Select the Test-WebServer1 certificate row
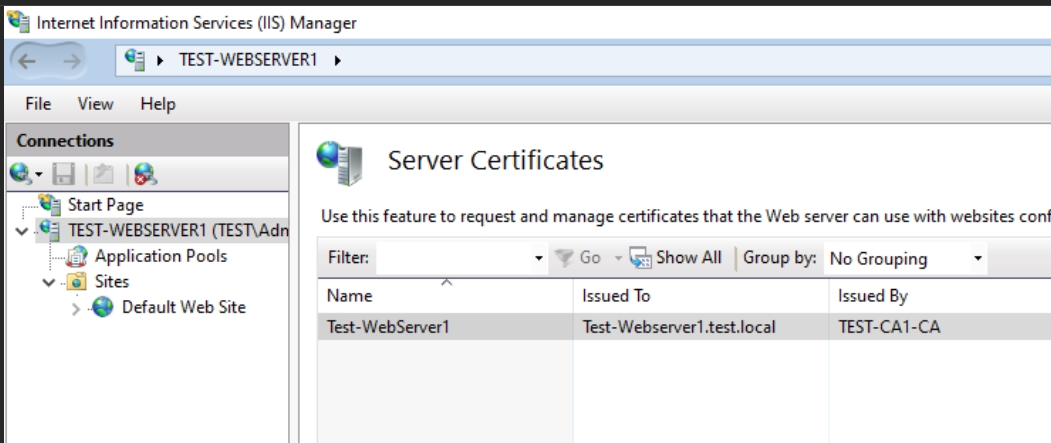Screen dimensions: 1051x443 (684, 326)
